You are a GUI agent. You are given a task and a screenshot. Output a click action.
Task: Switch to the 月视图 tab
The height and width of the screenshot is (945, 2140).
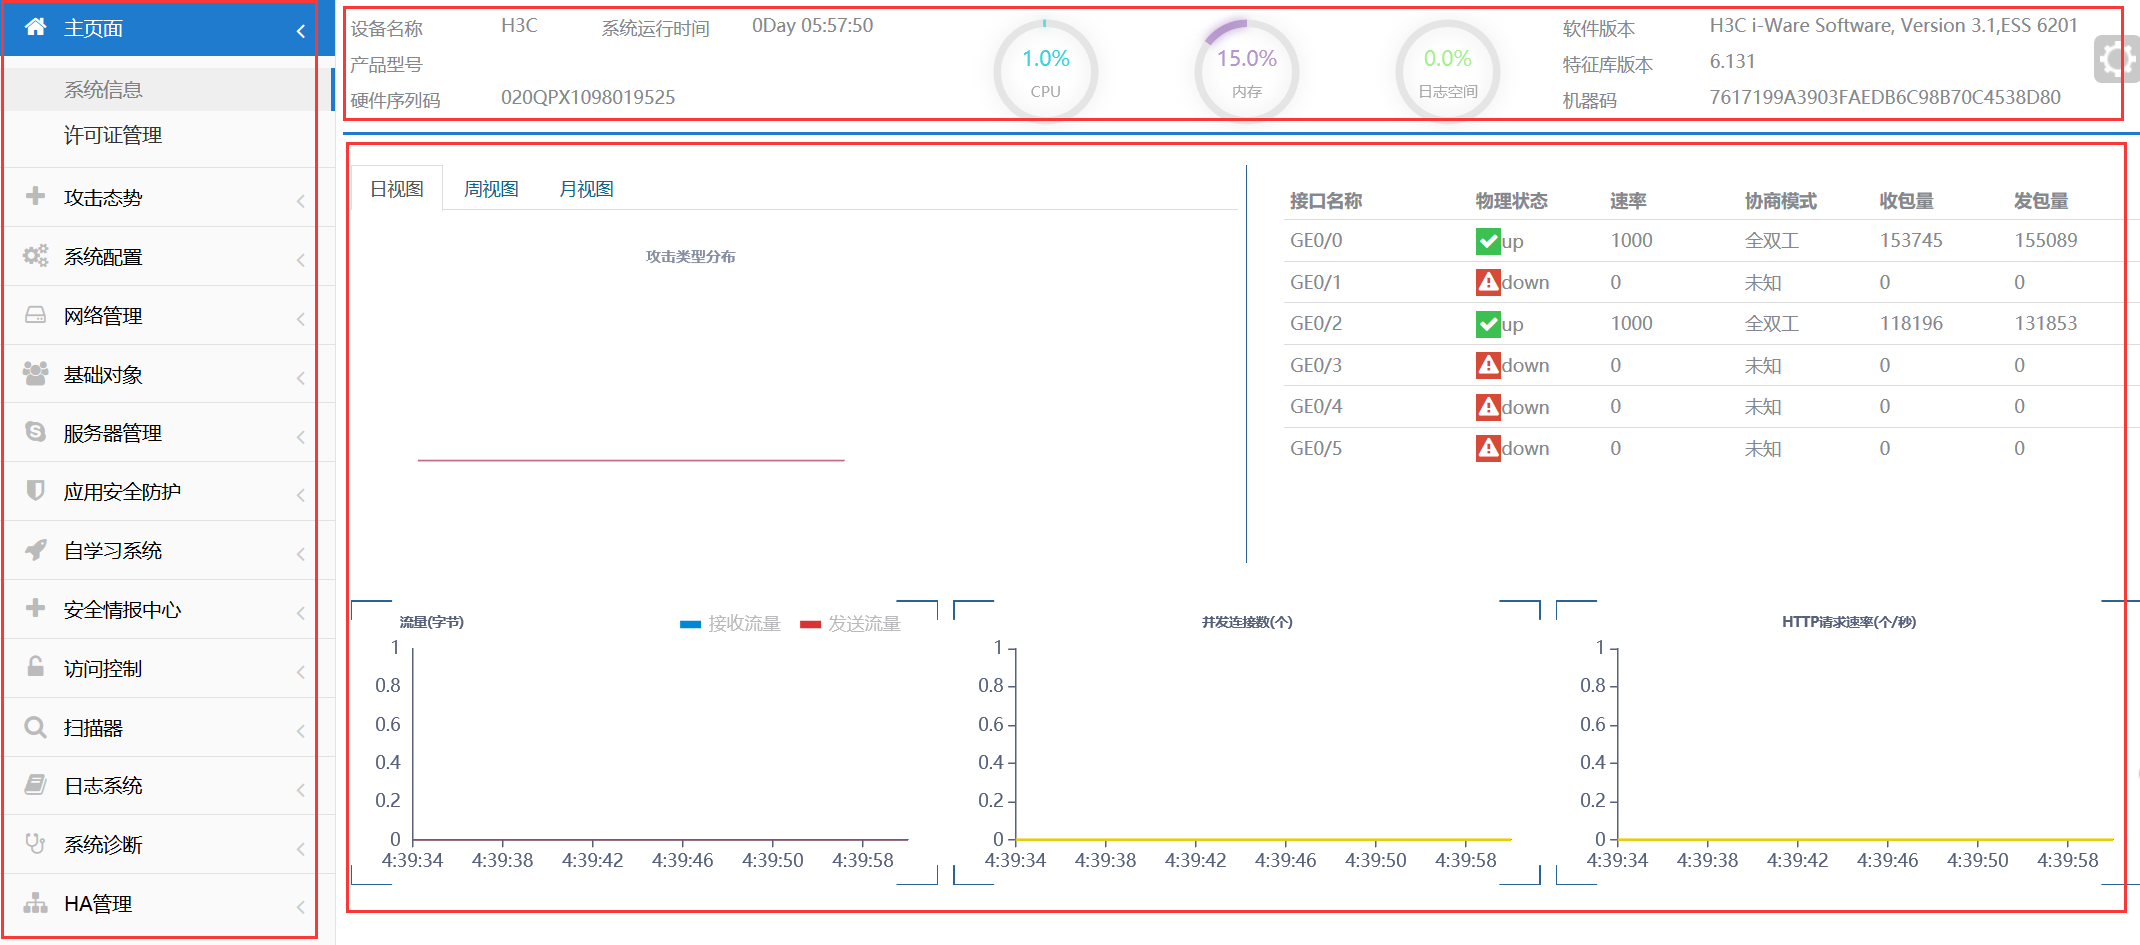point(586,189)
